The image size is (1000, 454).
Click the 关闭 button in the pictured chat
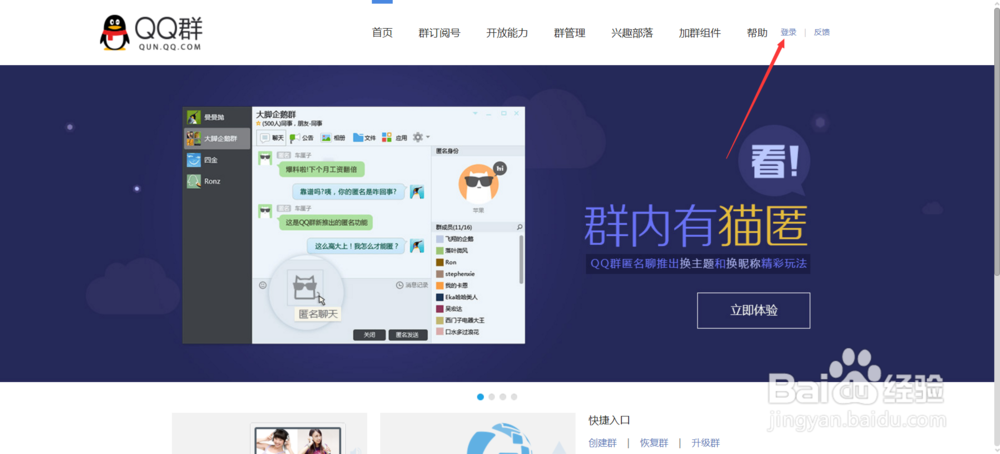369,335
